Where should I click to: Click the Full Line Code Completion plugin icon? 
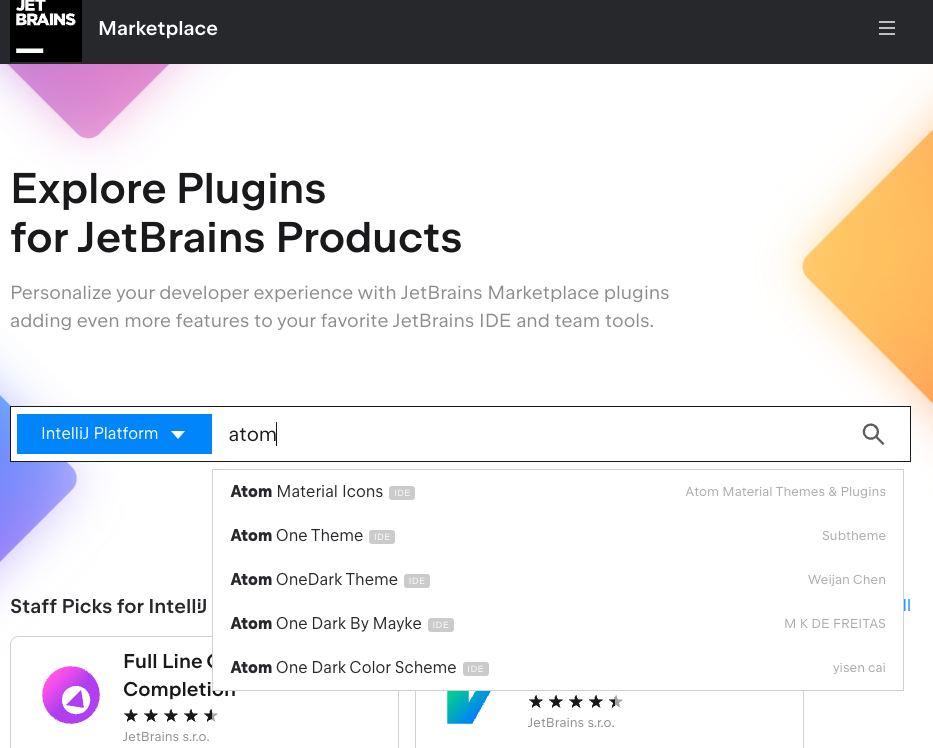pos(71,695)
